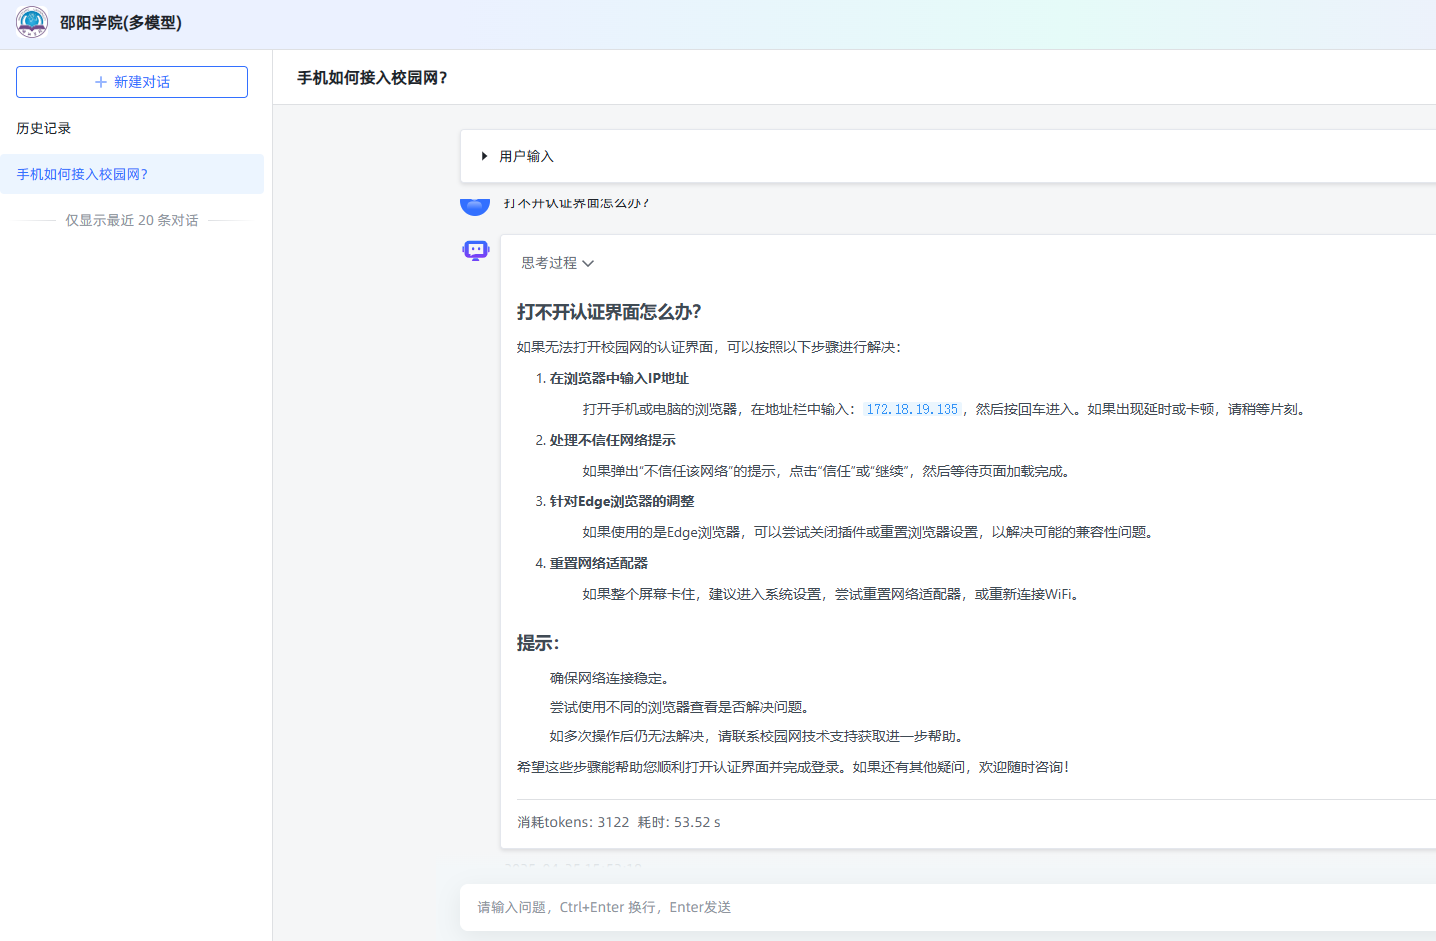Click the 消耗tokens: 3122 stats line
This screenshot has height=941, width=1436.
coord(573,822)
